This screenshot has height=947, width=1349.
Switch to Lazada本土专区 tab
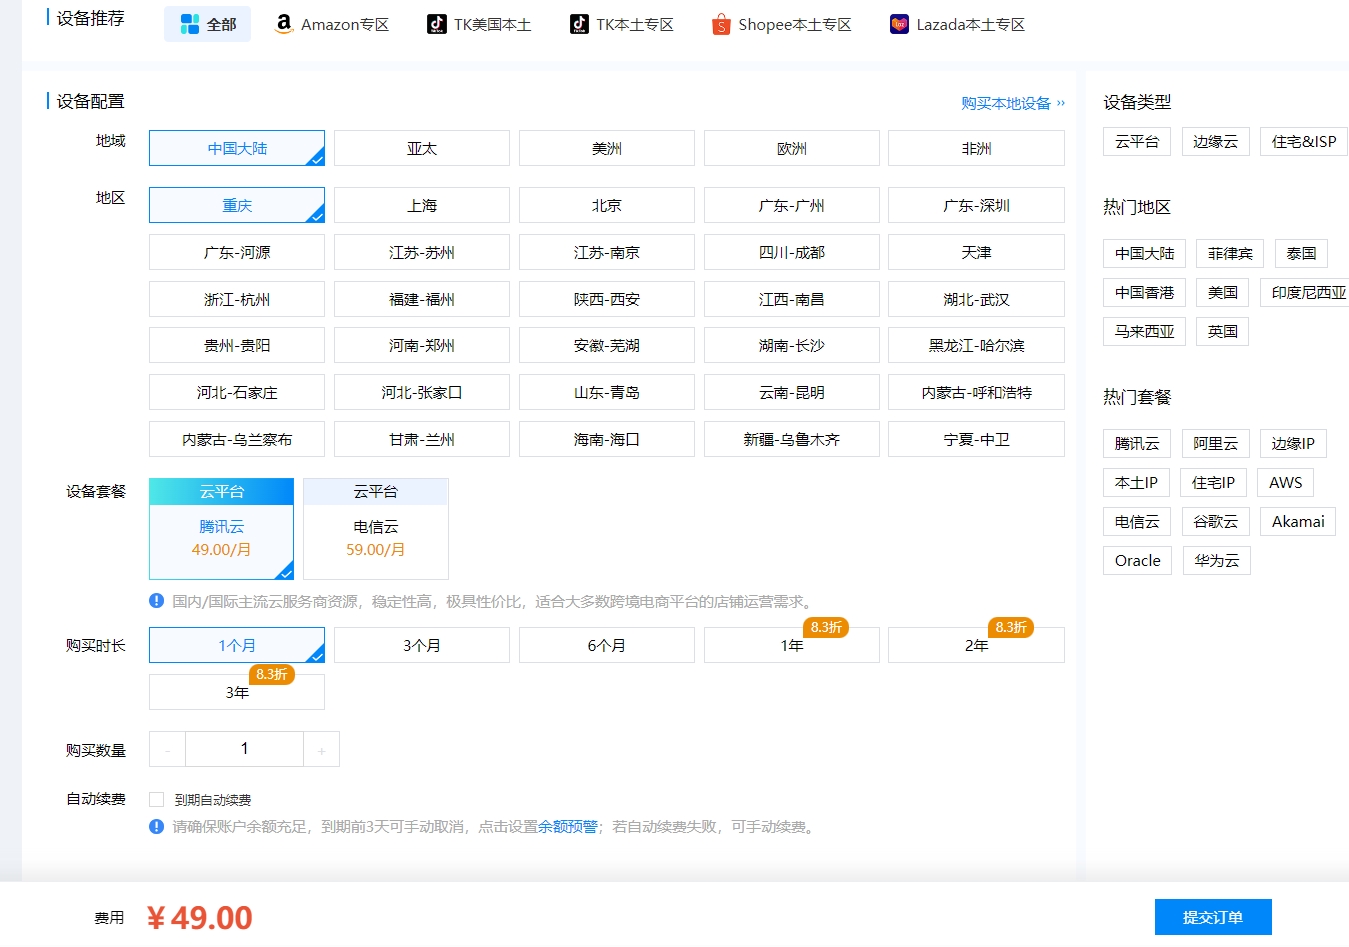957,24
